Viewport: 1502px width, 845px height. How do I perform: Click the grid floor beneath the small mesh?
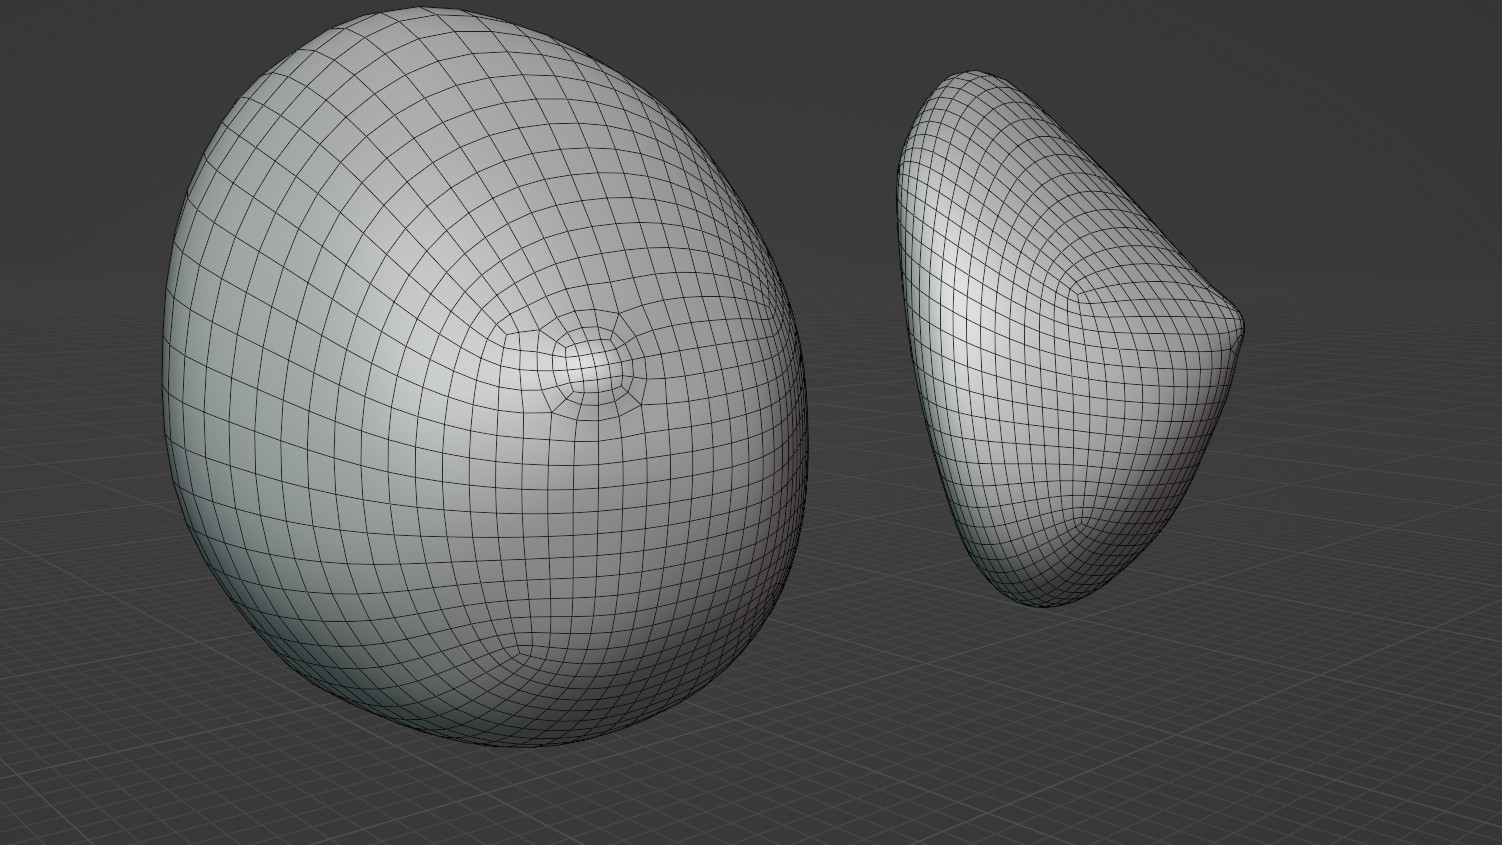coord(1060,680)
